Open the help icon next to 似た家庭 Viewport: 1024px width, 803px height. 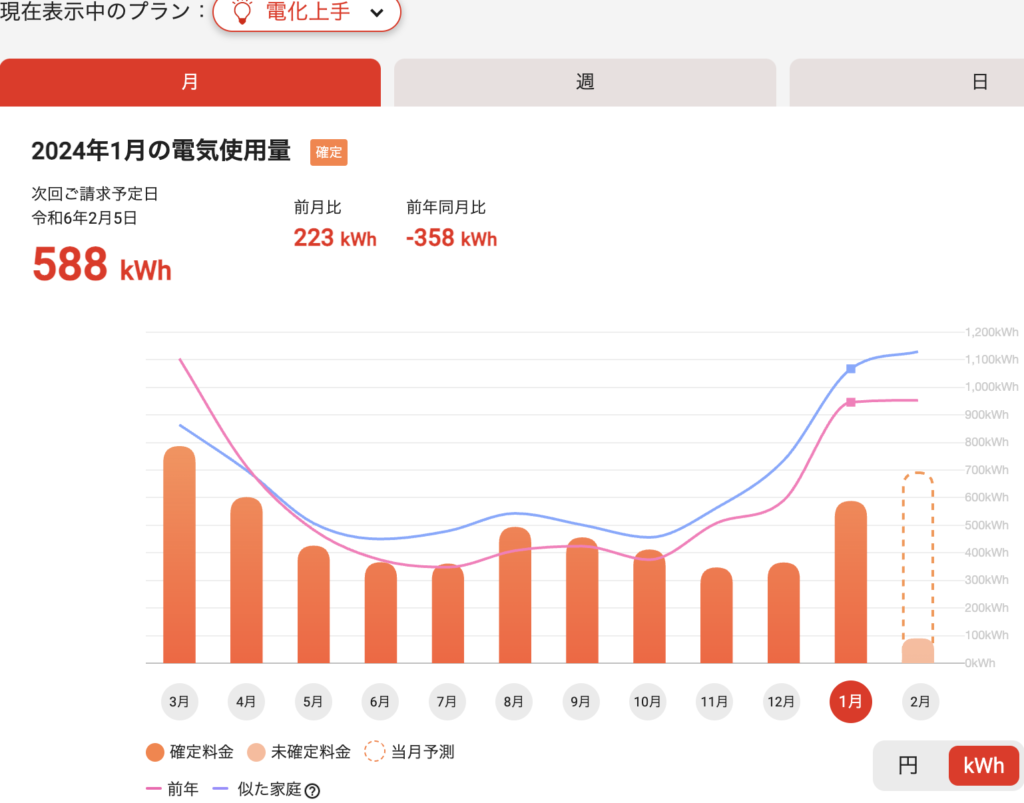point(312,791)
